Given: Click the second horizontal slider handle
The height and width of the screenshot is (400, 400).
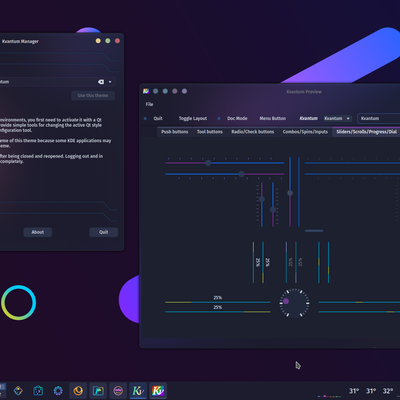Looking at the screenshot, I should (x=241, y=174).
